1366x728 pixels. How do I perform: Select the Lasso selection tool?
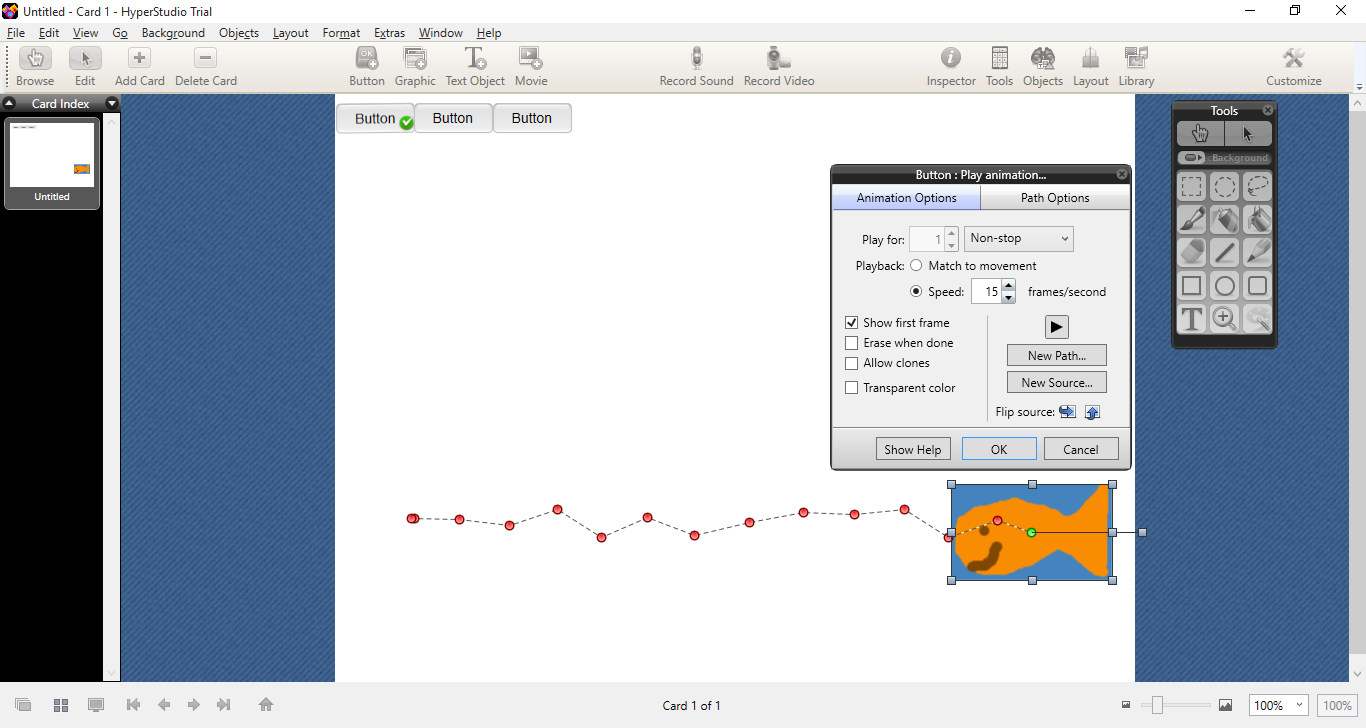point(1258,186)
